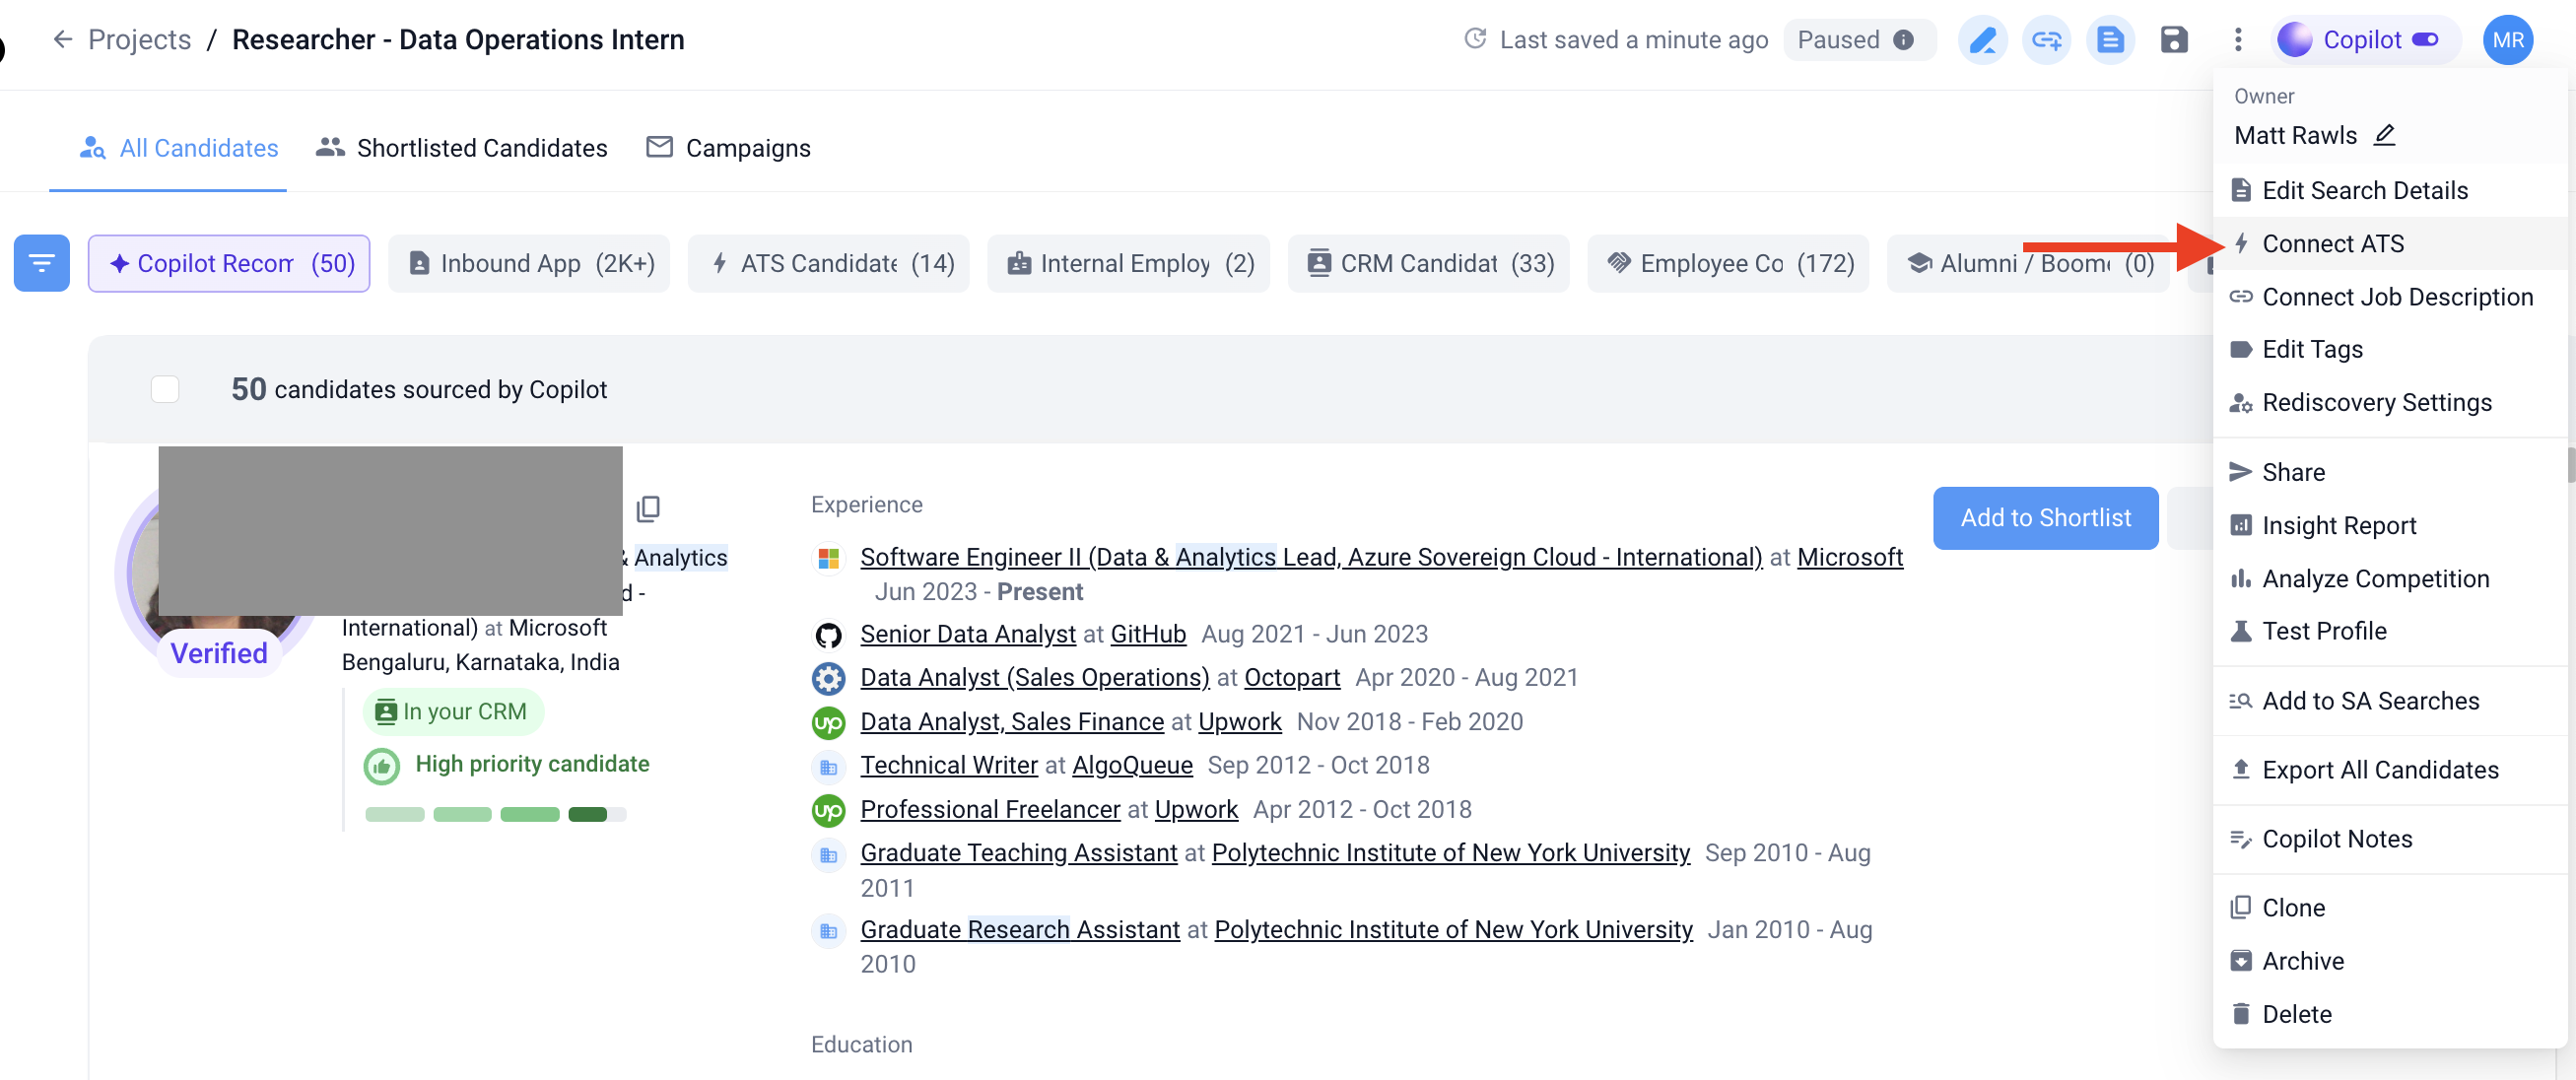Click Add to SA Searches
The width and height of the screenshot is (2576, 1080).
point(2390,701)
